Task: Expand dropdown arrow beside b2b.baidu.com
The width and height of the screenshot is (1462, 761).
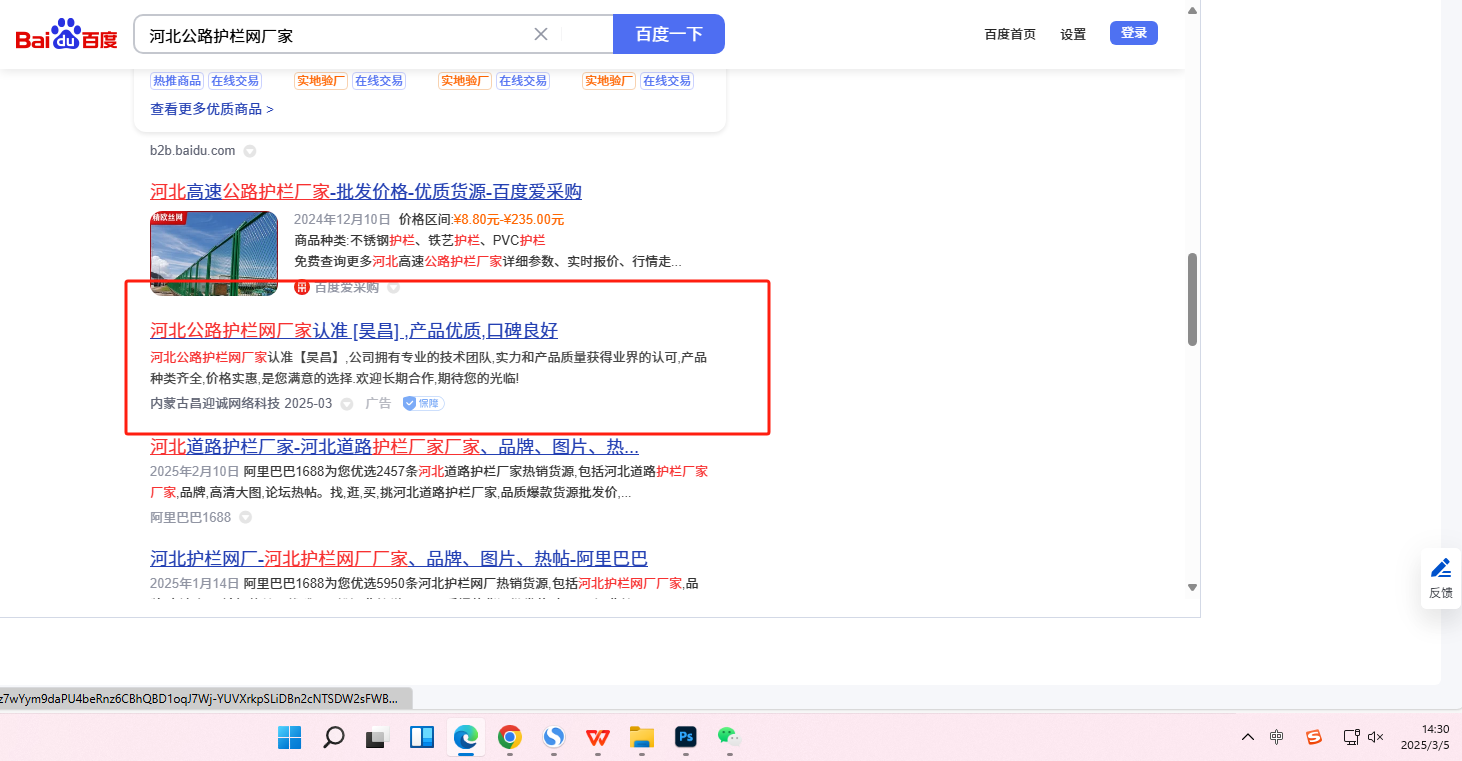Action: click(x=250, y=152)
